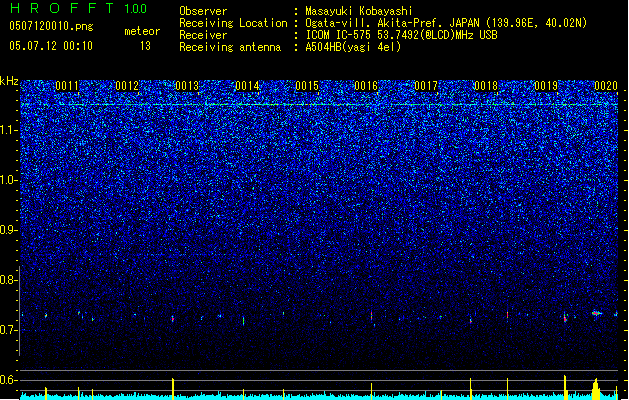This screenshot has width=629, height=400.
Task: Click the 'meteor' label
Action: (x=142, y=31)
